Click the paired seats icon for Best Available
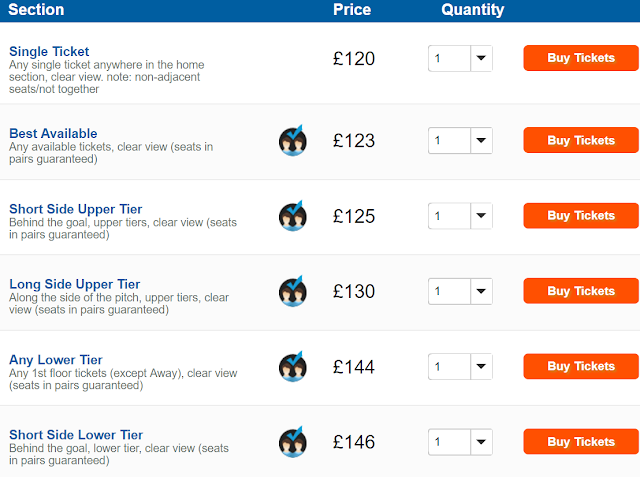The height and width of the screenshot is (477, 640). (x=292, y=141)
